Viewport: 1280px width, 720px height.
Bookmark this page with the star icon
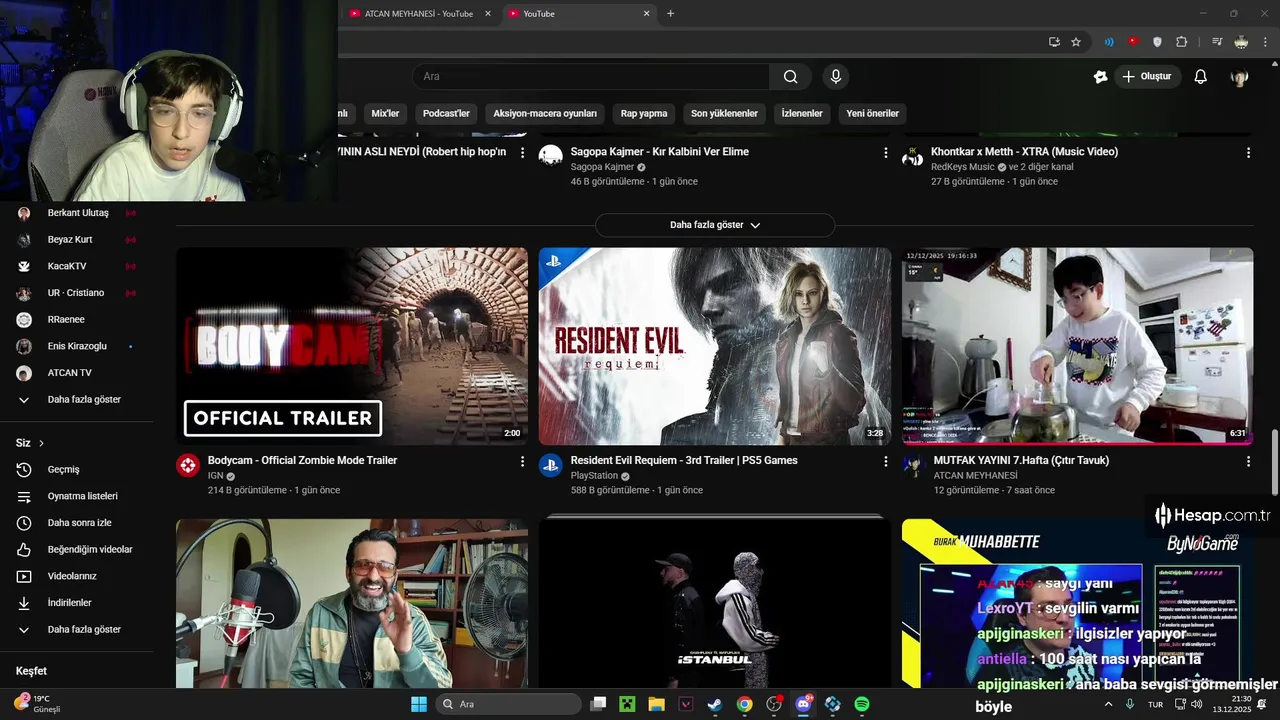(1076, 42)
